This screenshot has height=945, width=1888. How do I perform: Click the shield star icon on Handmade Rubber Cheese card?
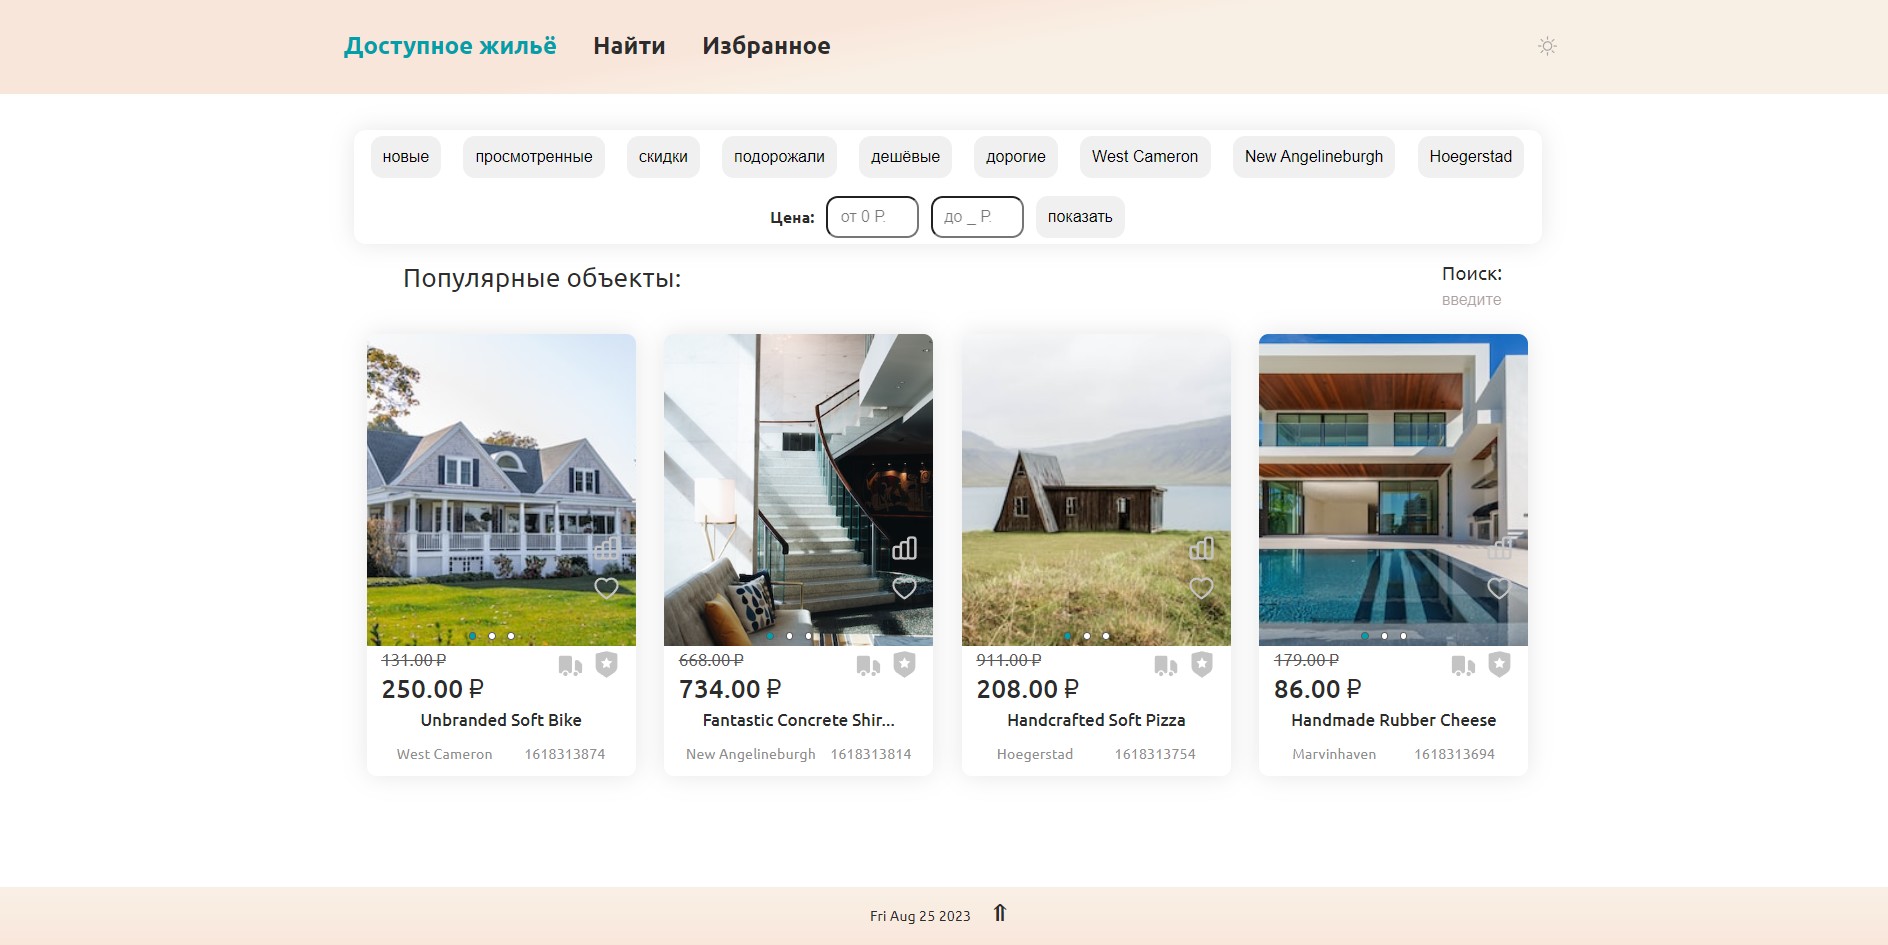[x=1498, y=664]
